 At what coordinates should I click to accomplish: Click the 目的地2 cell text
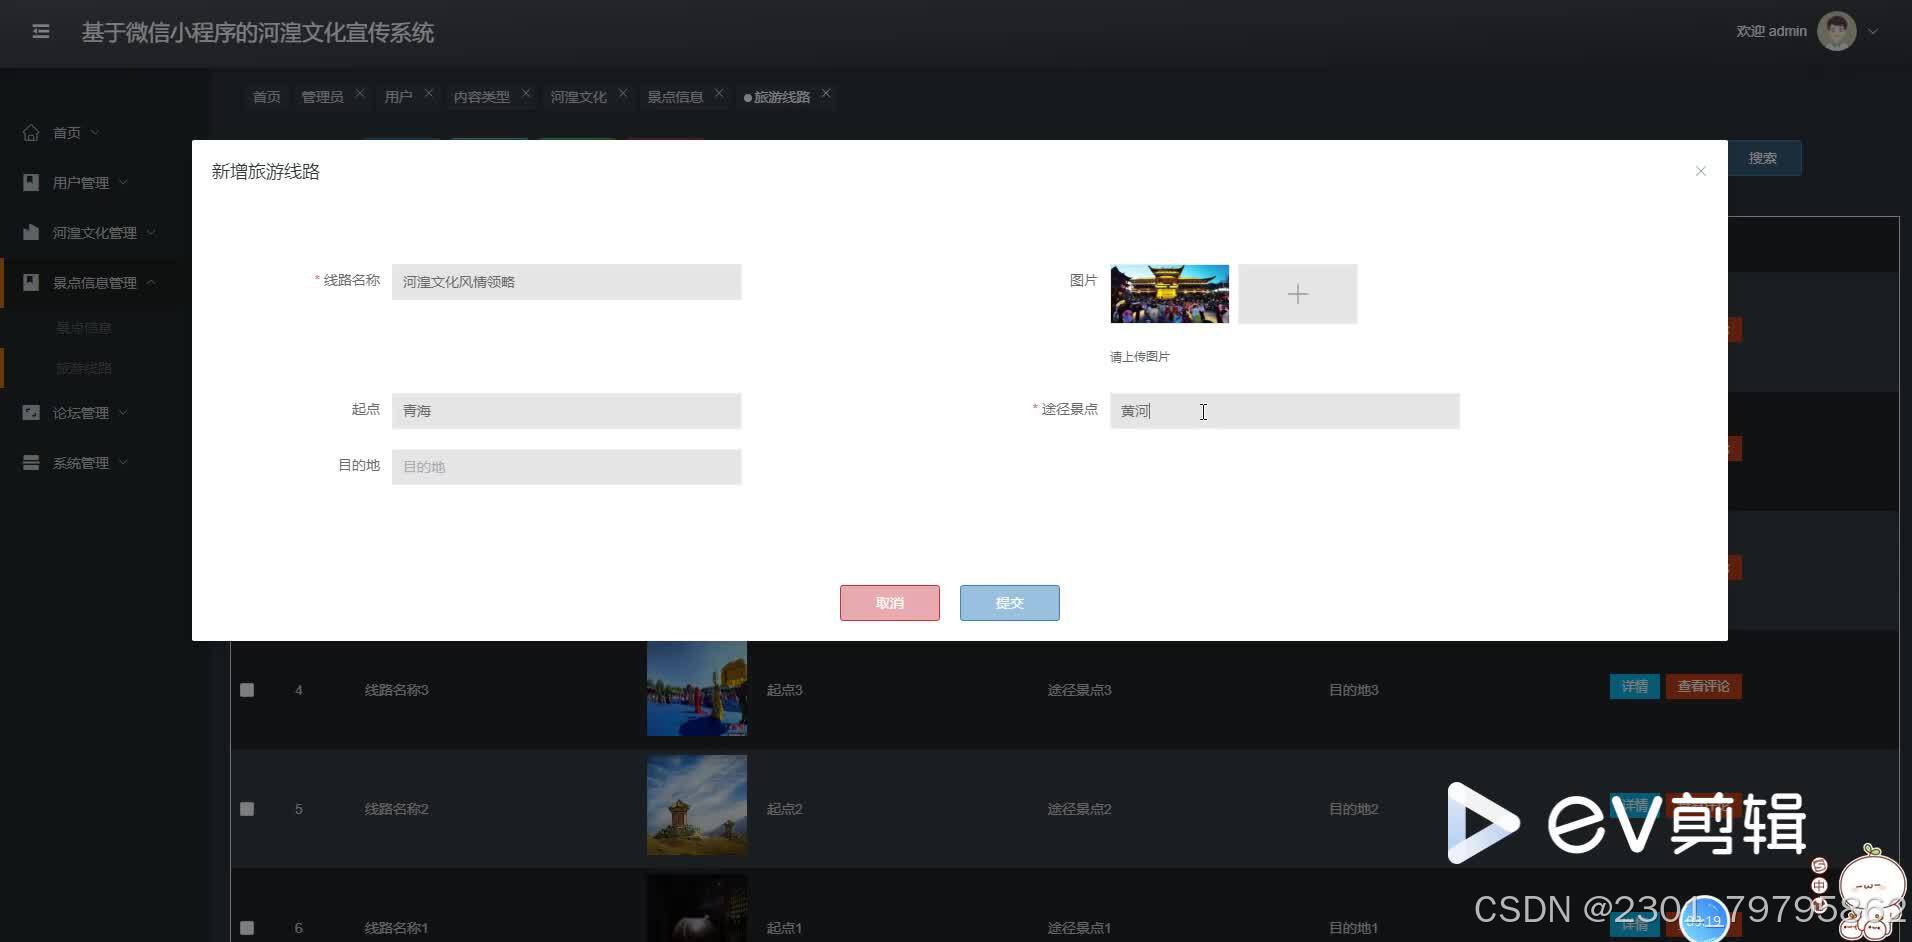click(1353, 809)
